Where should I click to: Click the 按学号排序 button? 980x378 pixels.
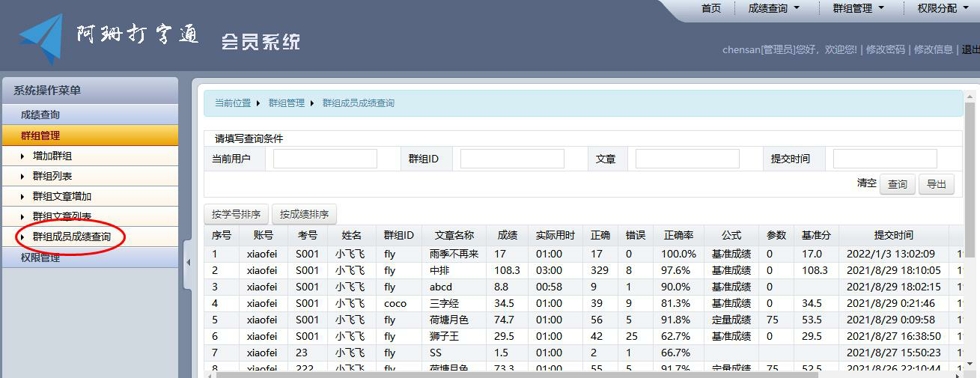pos(236,214)
